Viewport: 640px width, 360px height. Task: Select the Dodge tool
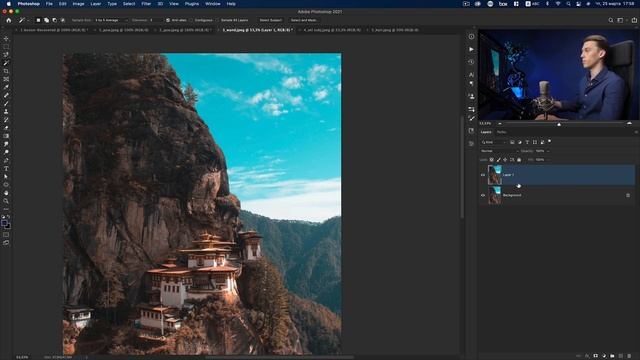coord(6,152)
